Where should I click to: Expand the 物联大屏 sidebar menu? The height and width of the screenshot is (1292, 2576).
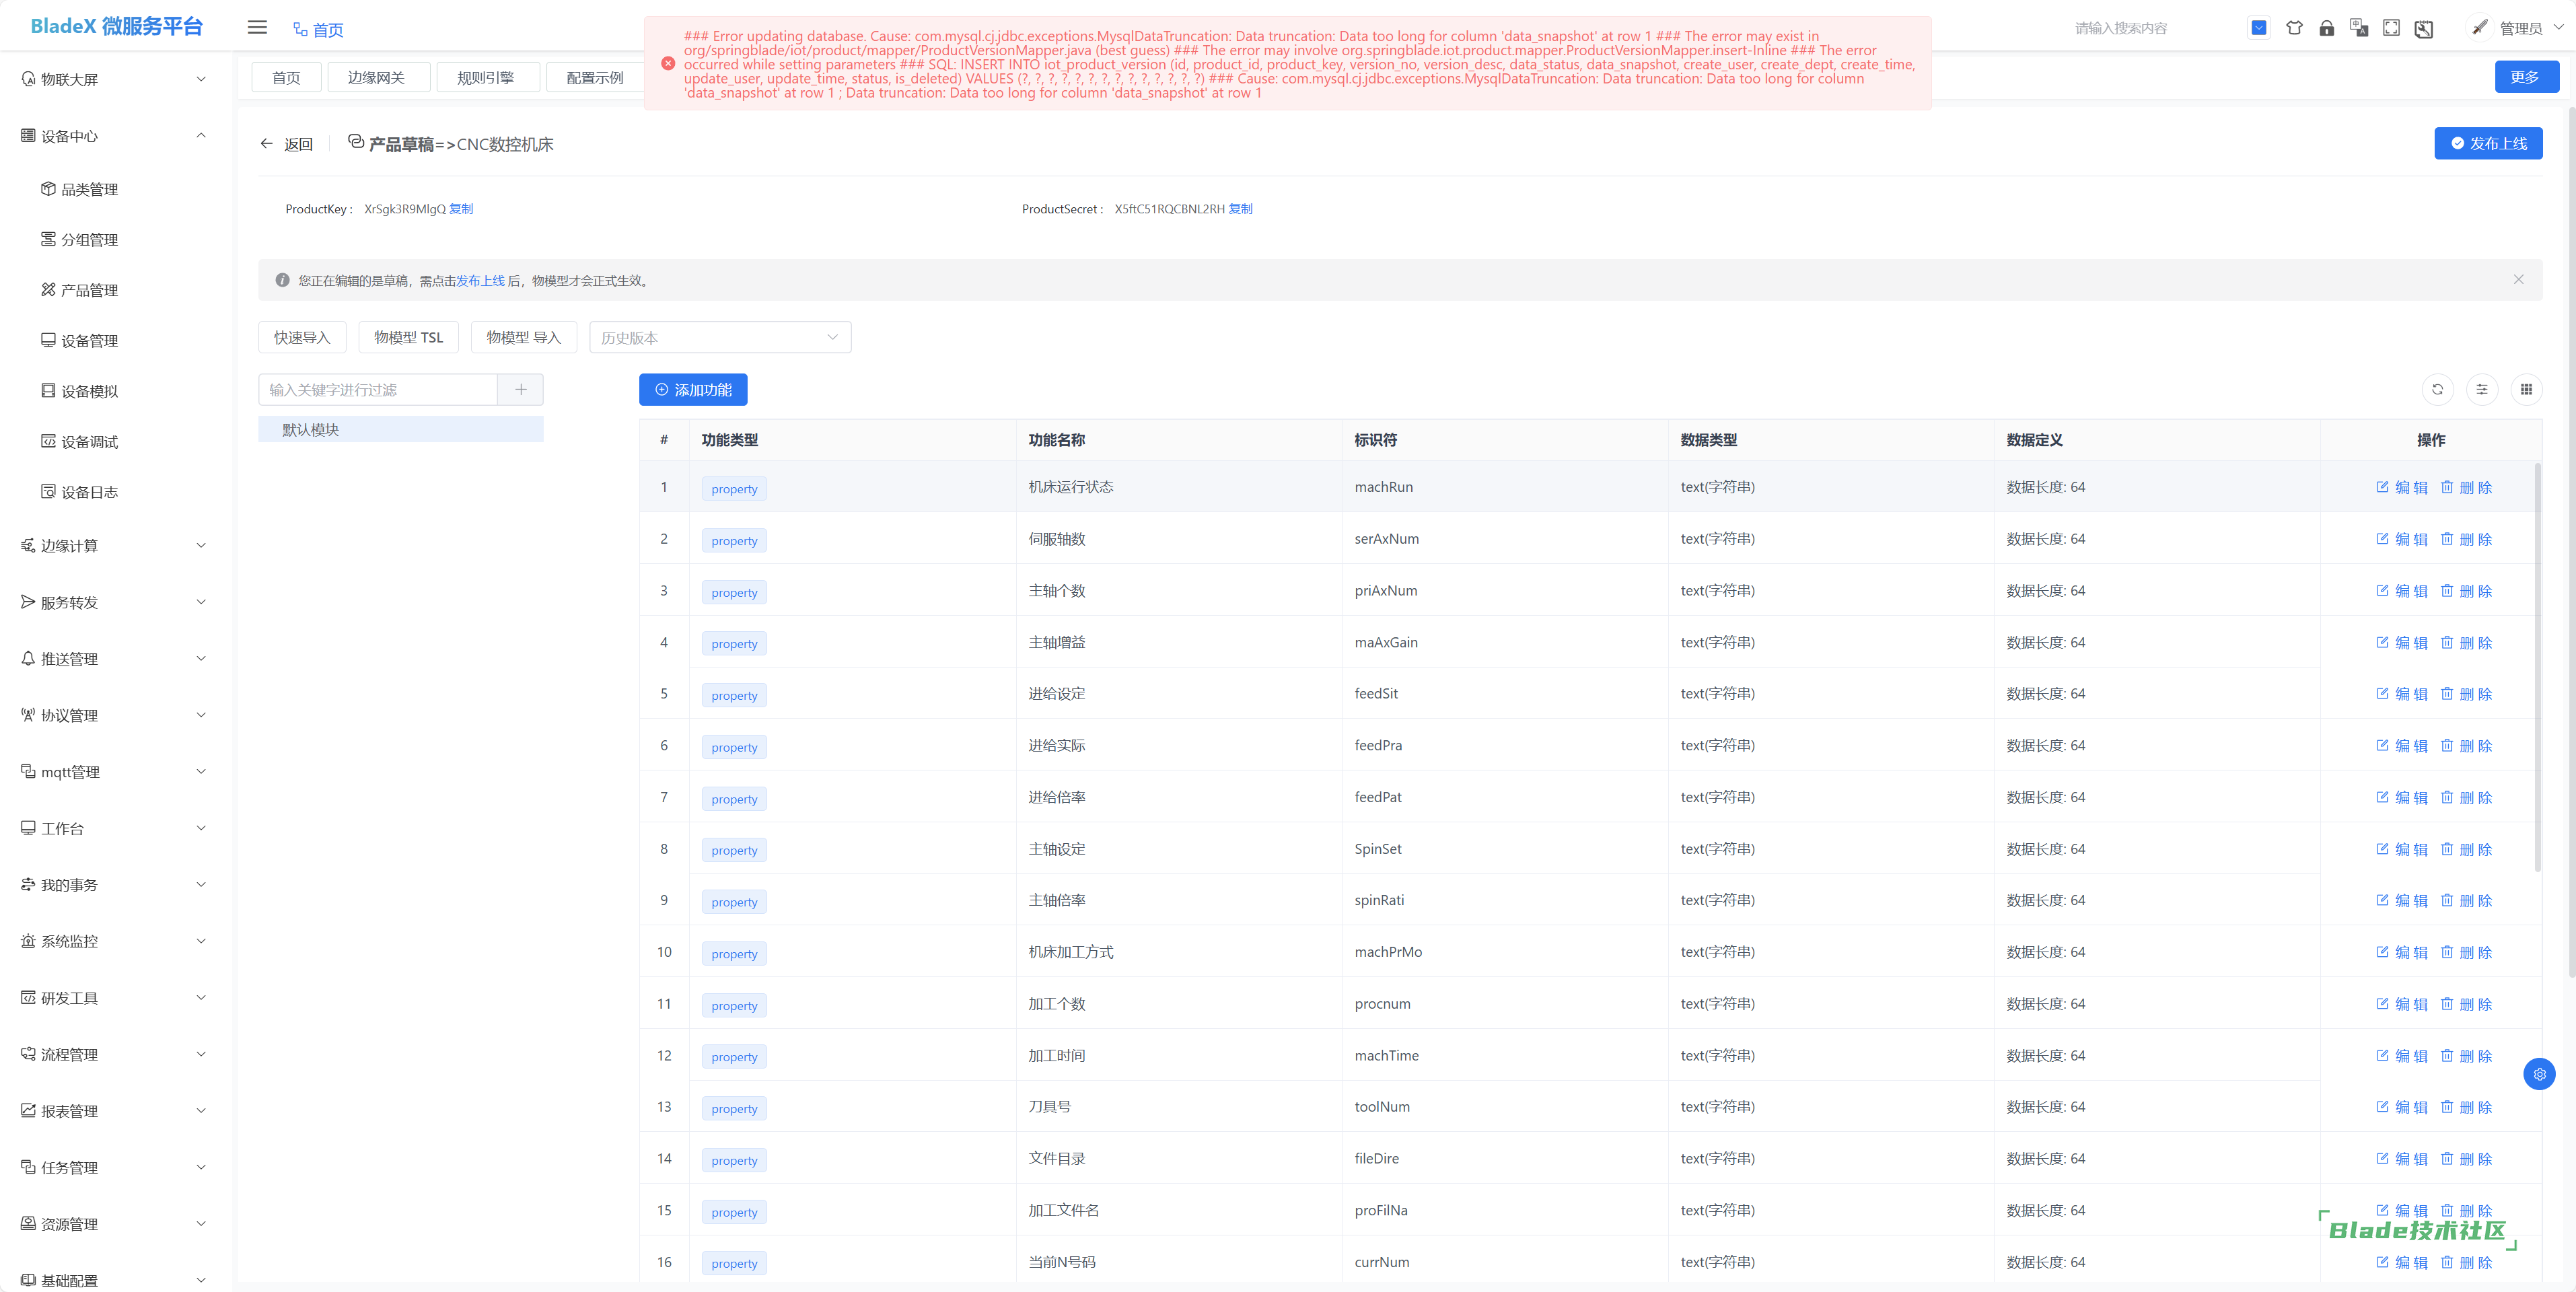[115, 79]
